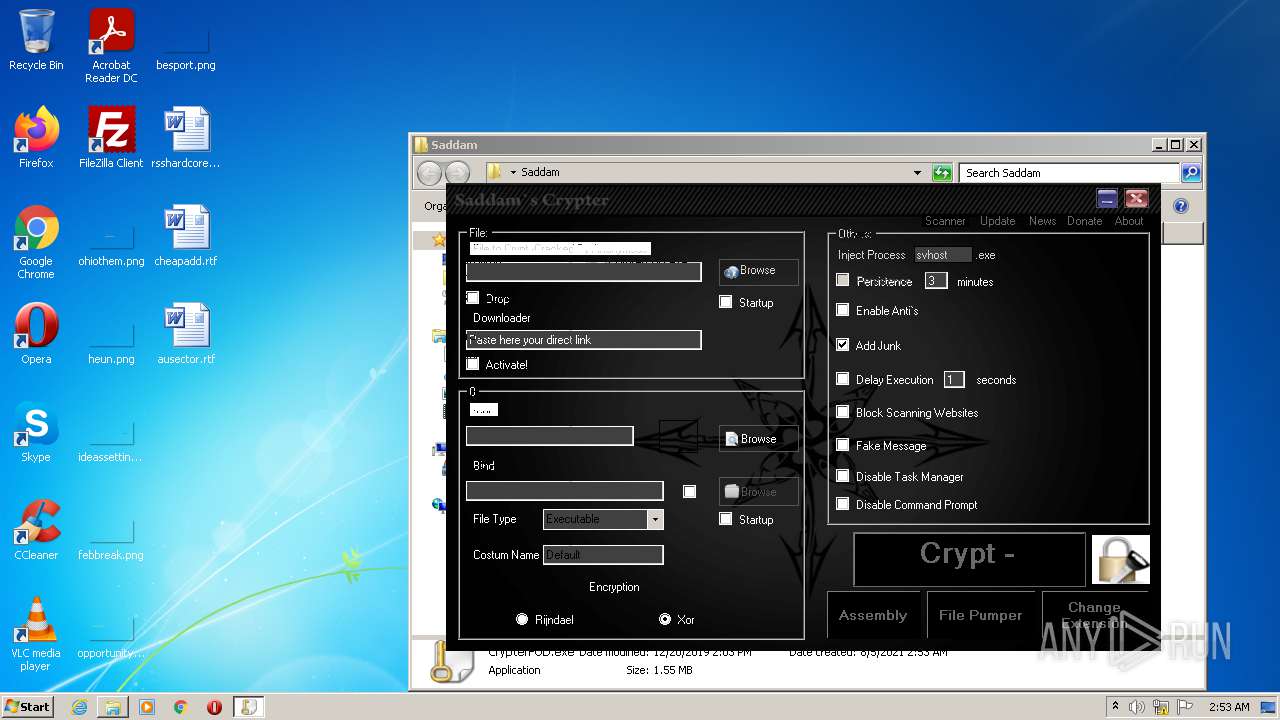
Task: Open the Scanner menu
Action: coord(945,221)
